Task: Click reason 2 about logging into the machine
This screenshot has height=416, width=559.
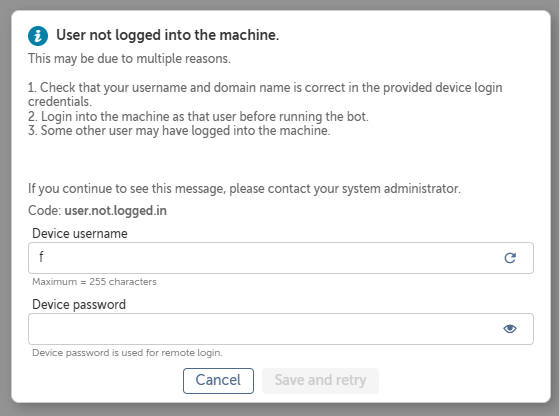Action: (x=198, y=117)
